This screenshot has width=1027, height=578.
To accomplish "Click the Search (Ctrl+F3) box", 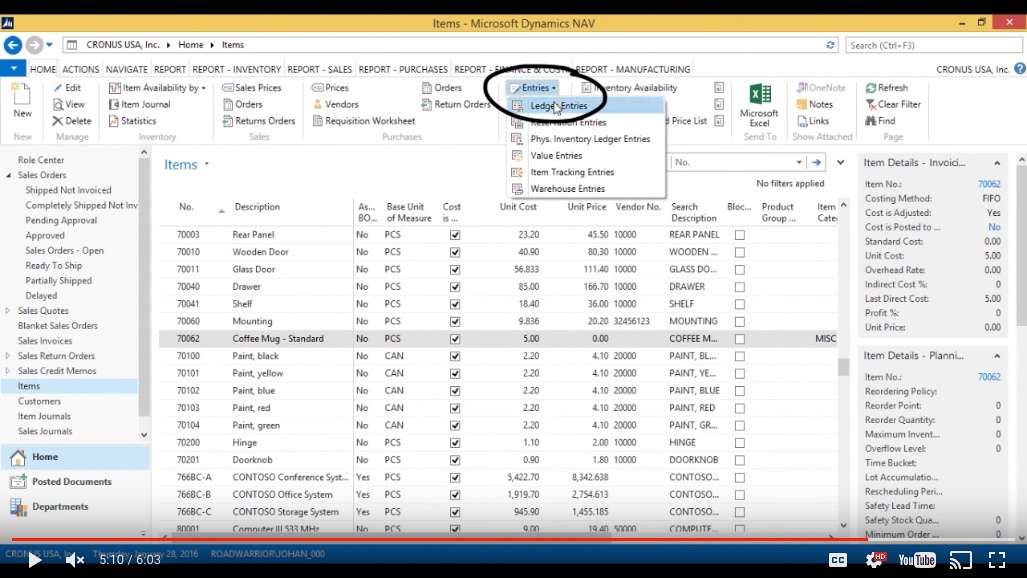I will (x=933, y=45).
